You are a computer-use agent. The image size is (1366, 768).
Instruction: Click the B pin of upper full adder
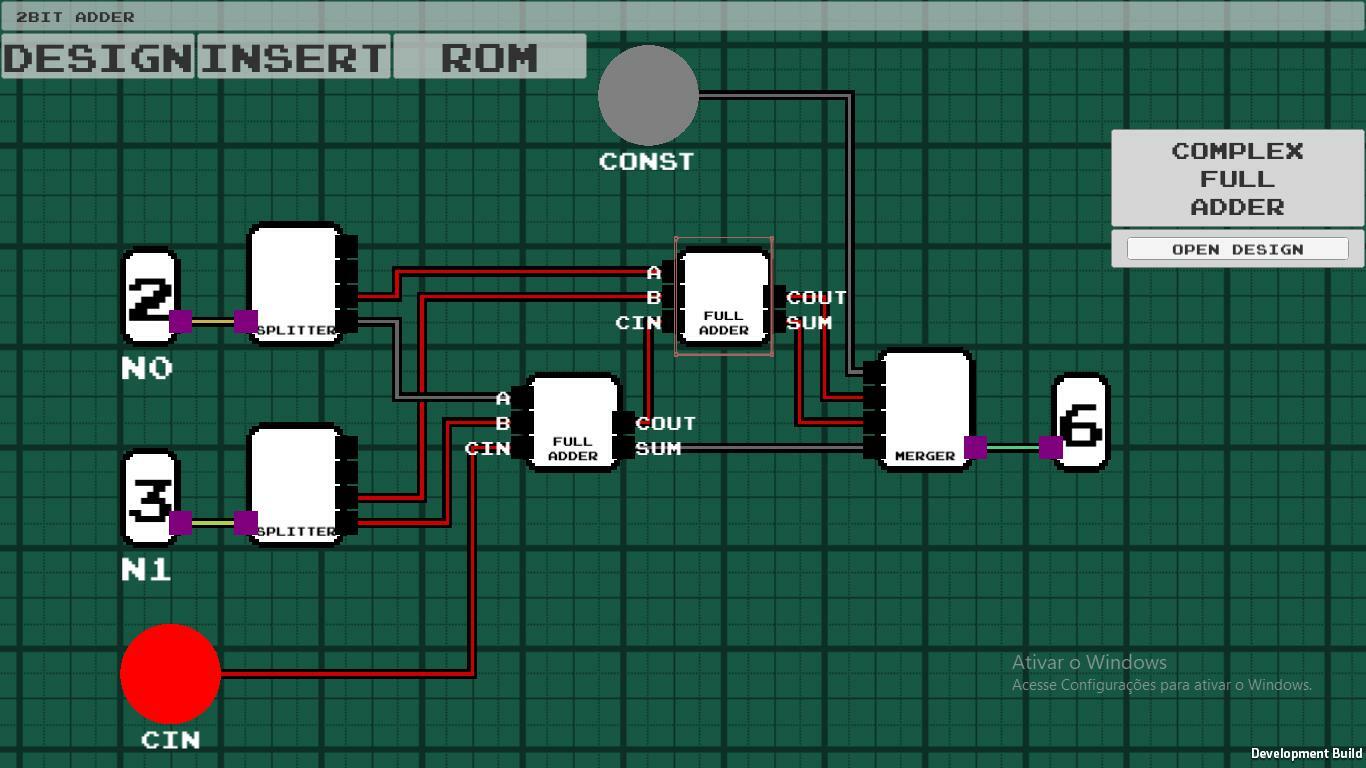pos(669,297)
